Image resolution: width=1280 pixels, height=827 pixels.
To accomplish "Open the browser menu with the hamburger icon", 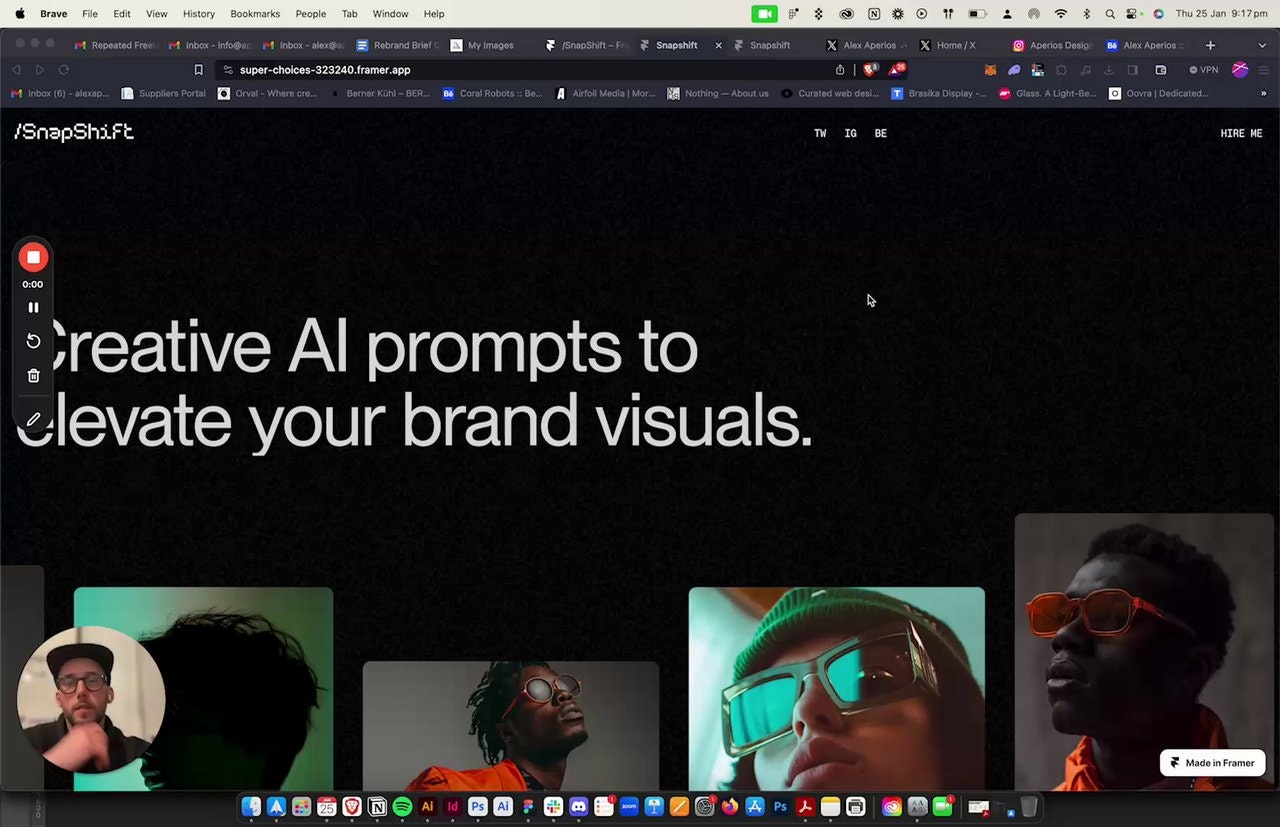I will [x=1263, y=69].
